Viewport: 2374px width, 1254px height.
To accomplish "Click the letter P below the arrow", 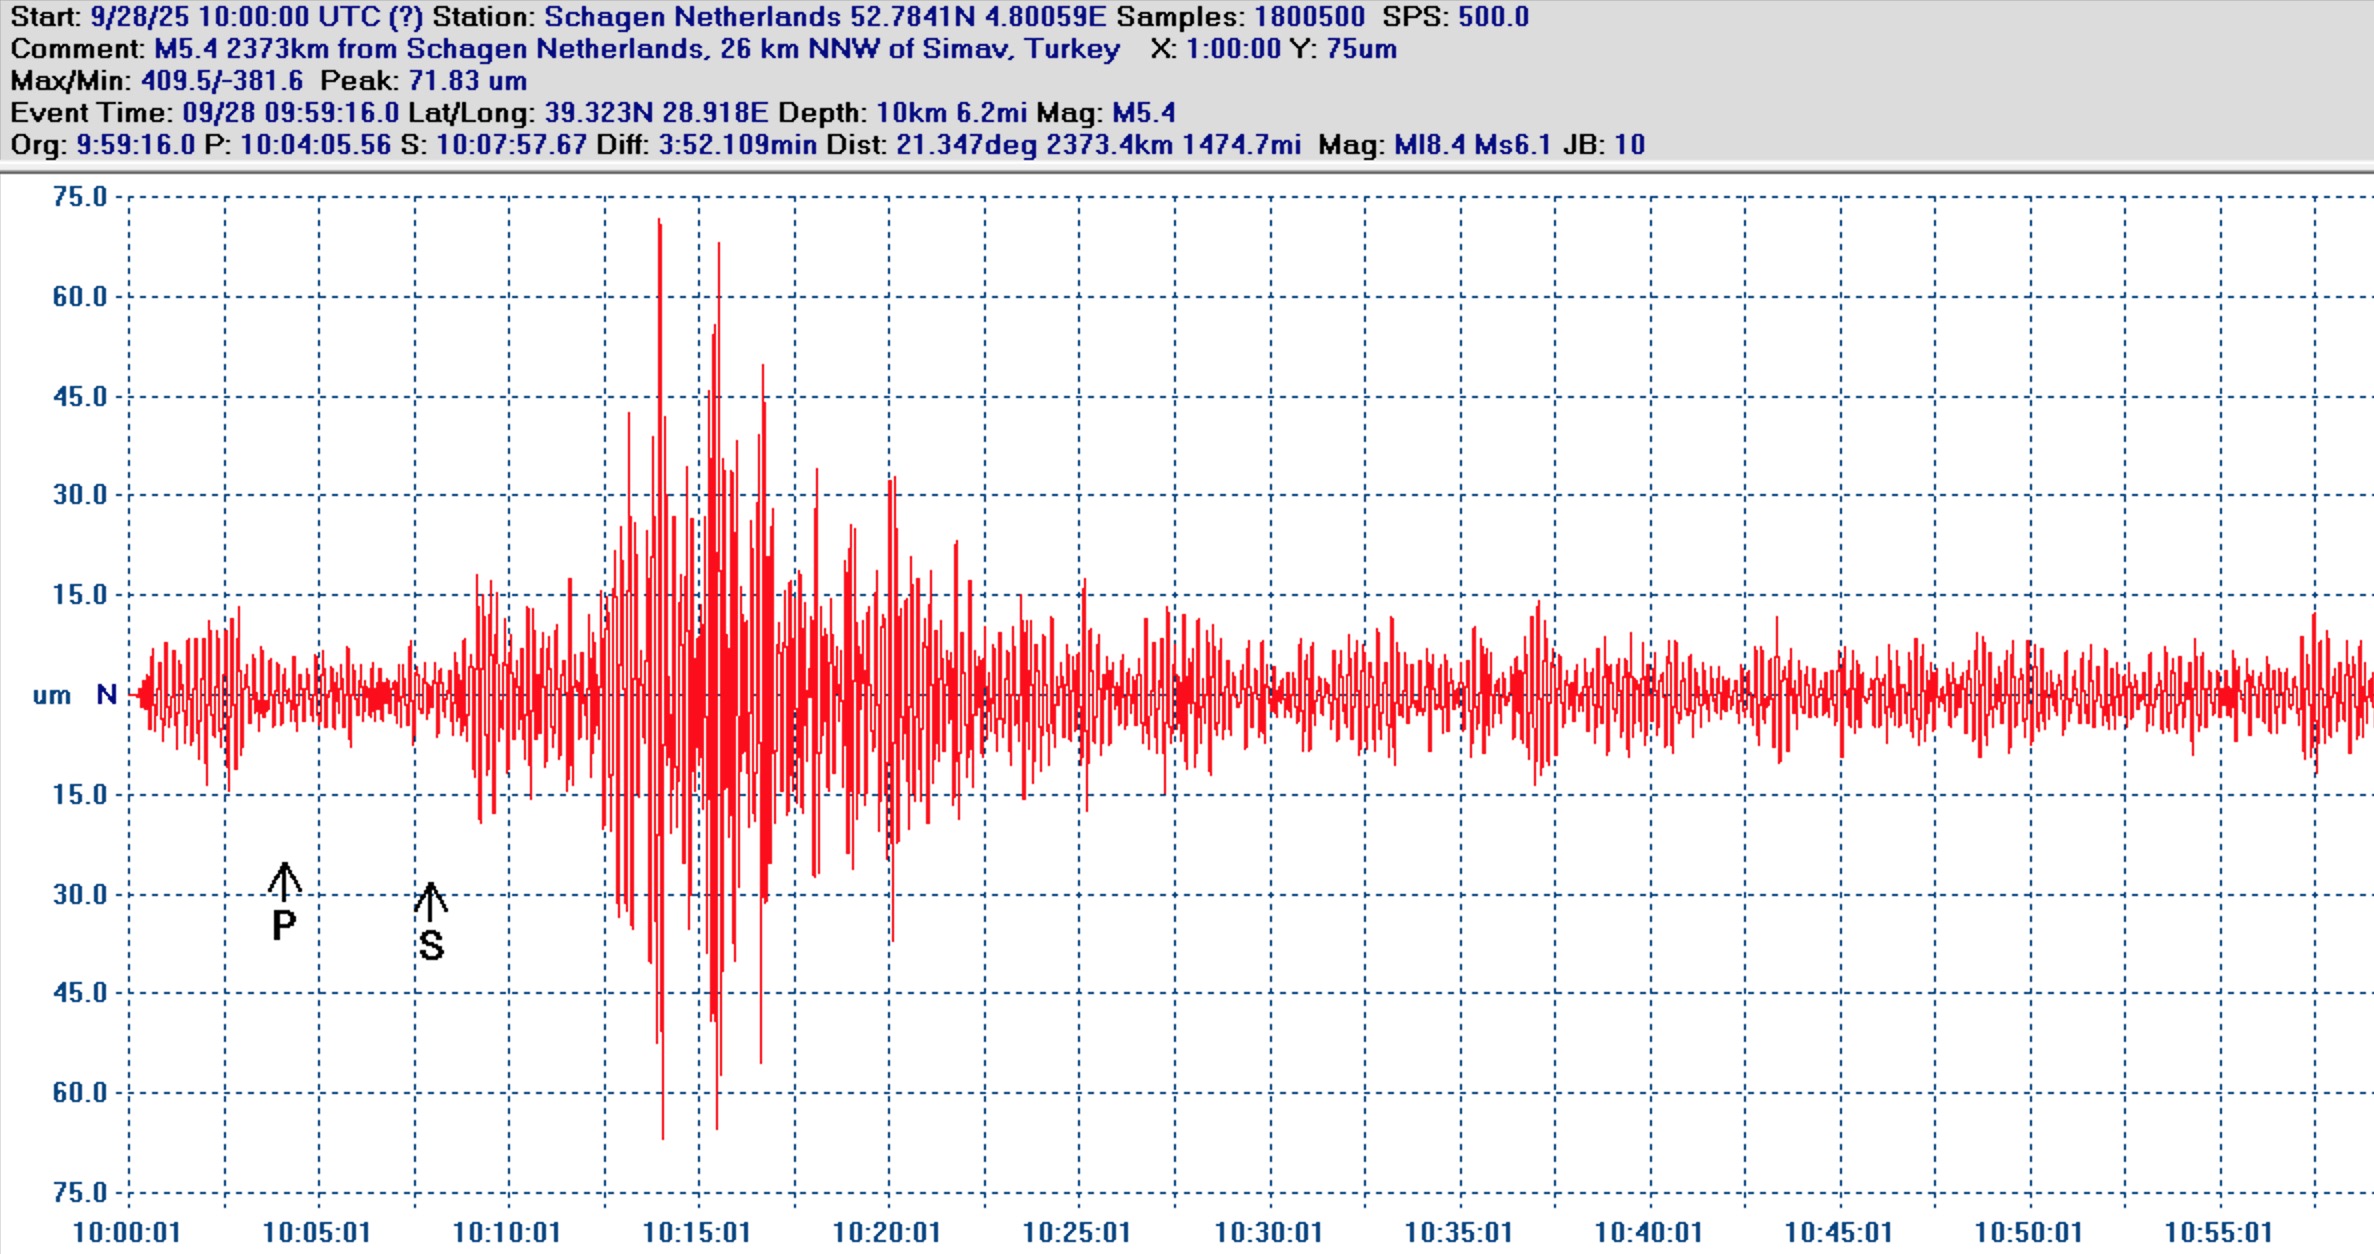I will [x=284, y=925].
